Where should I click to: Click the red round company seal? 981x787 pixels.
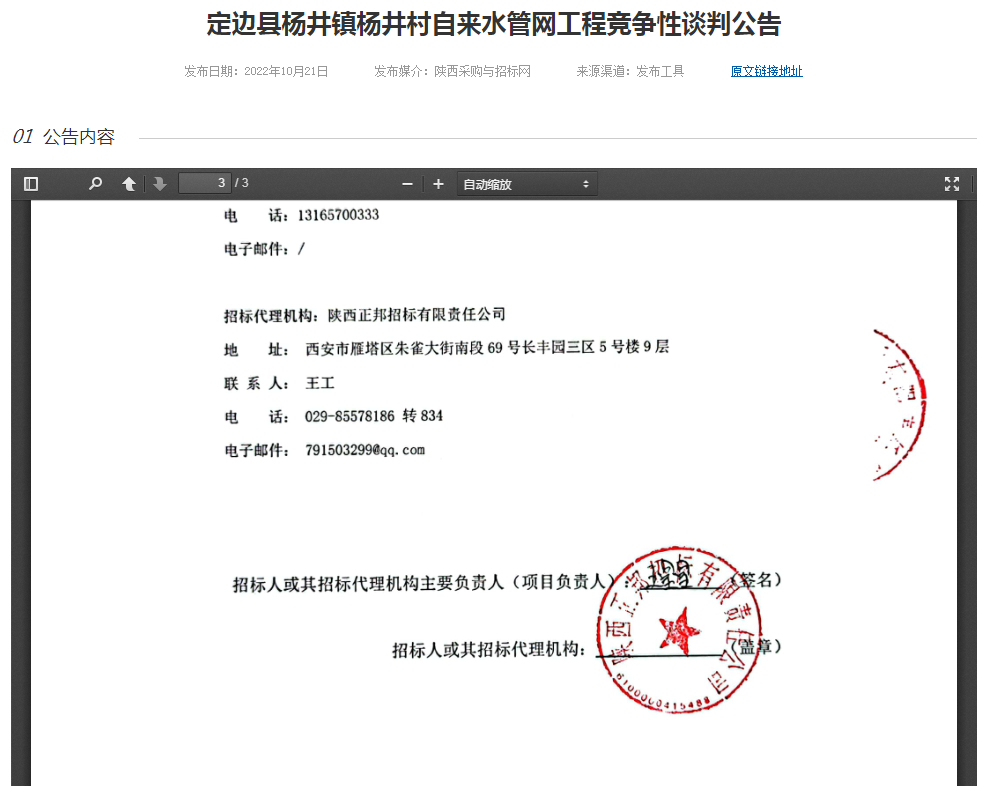(x=679, y=629)
